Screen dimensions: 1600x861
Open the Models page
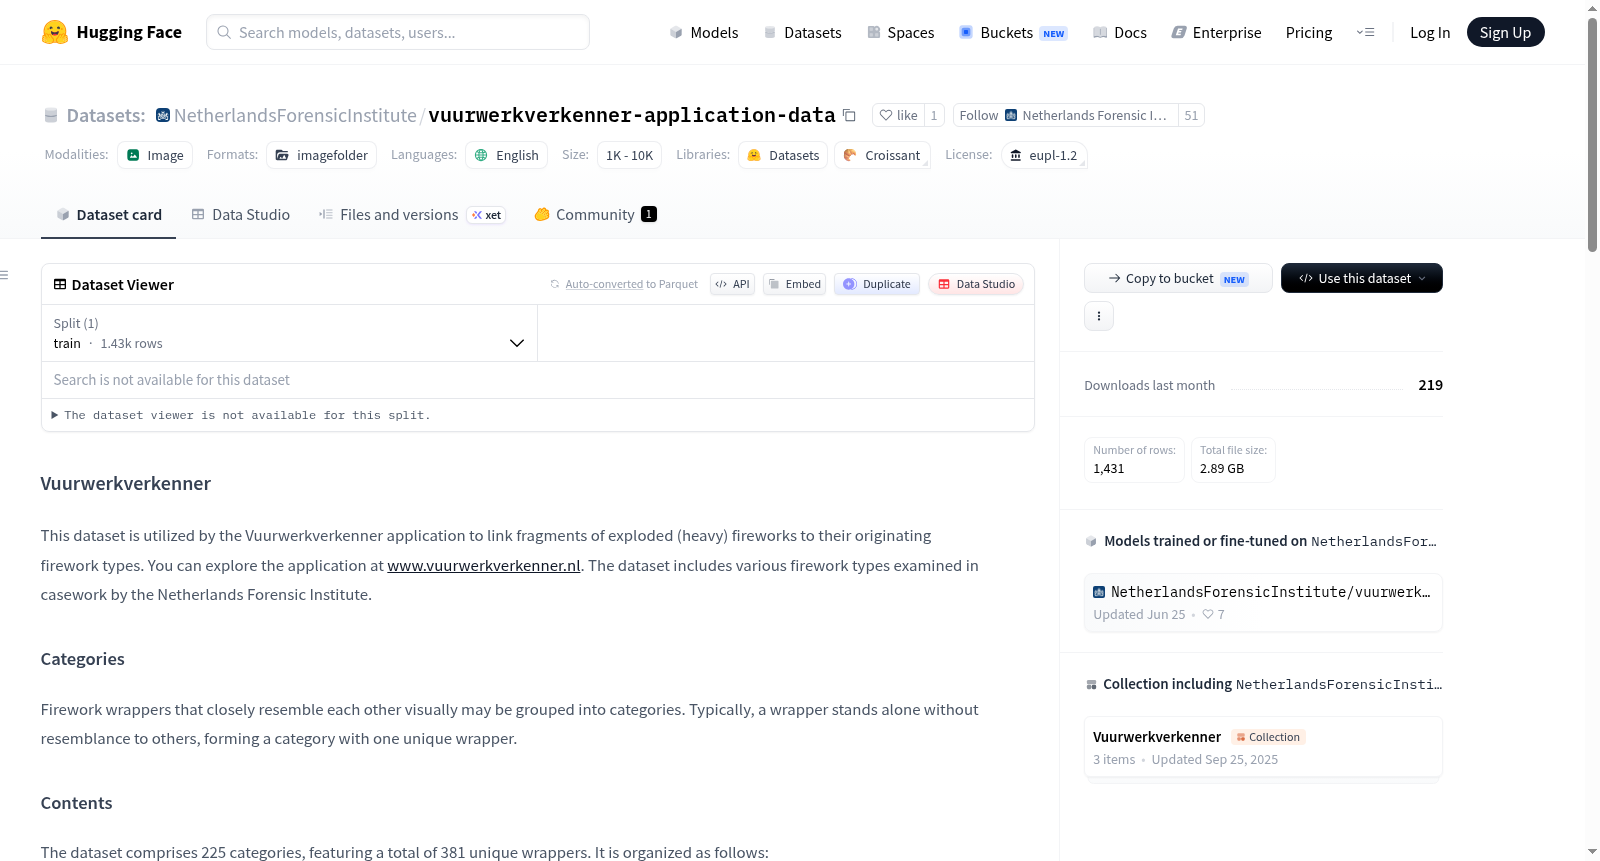[x=704, y=32]
